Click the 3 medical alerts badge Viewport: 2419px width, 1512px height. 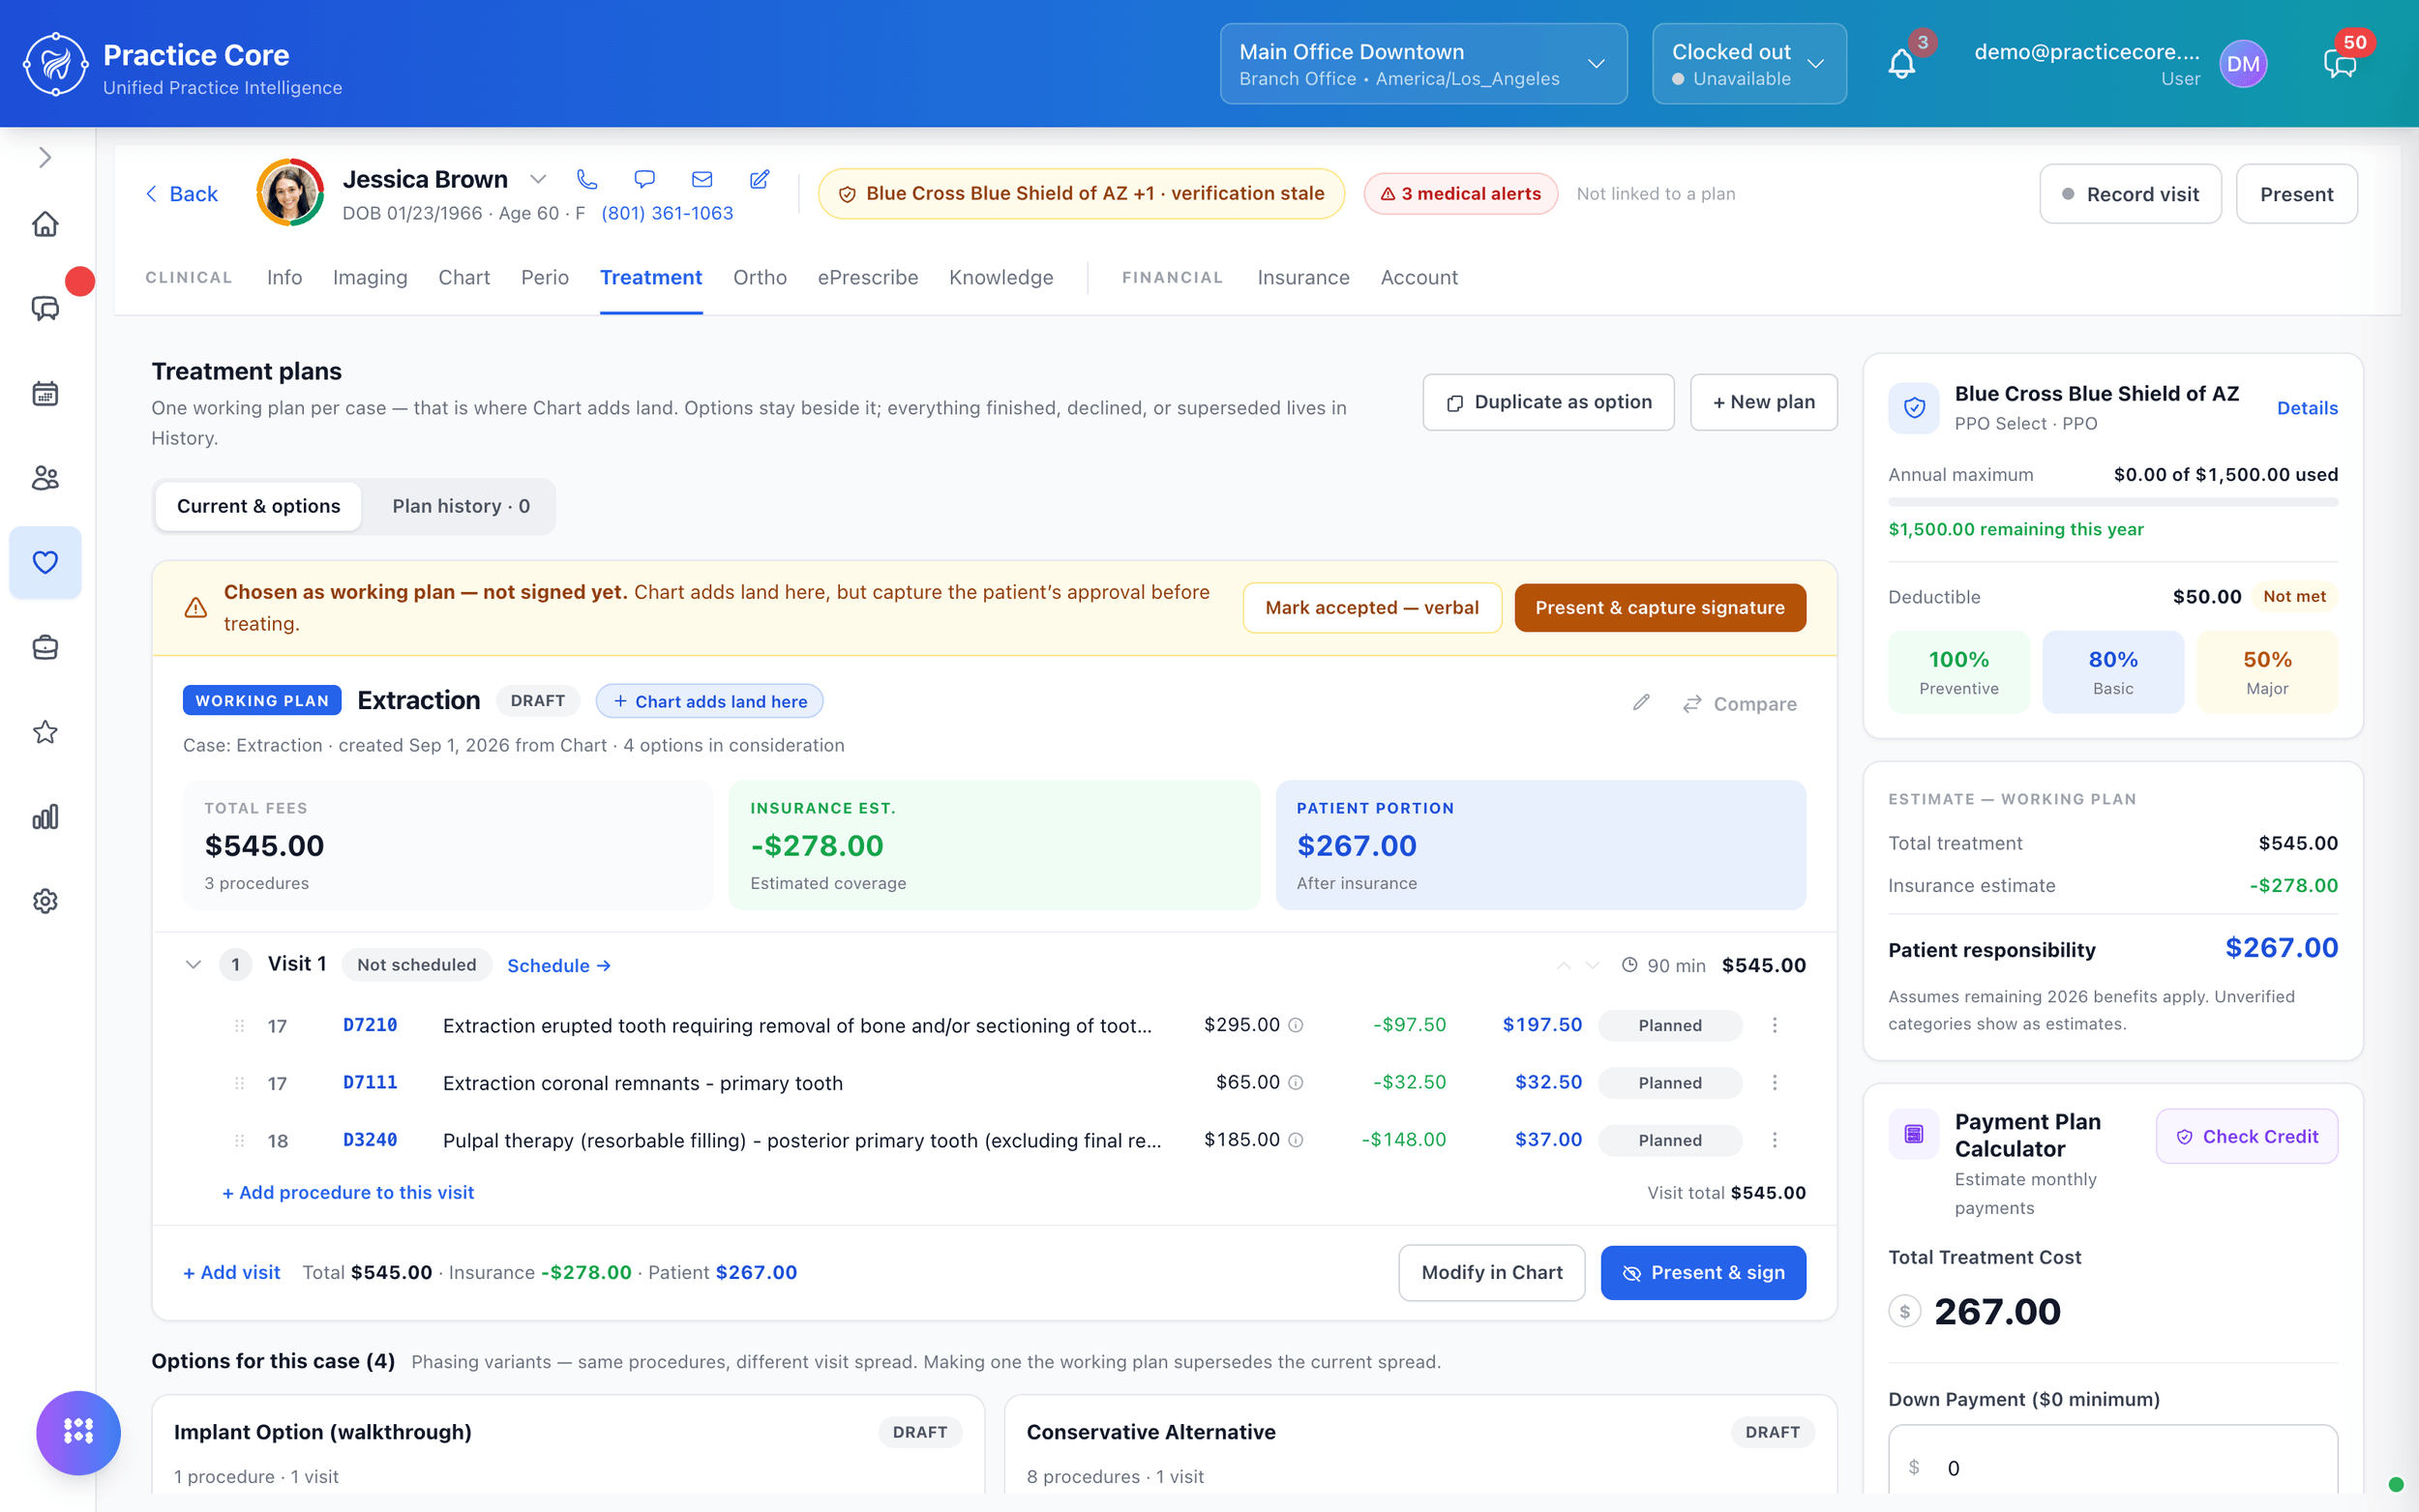click(x=1460, y=194)
